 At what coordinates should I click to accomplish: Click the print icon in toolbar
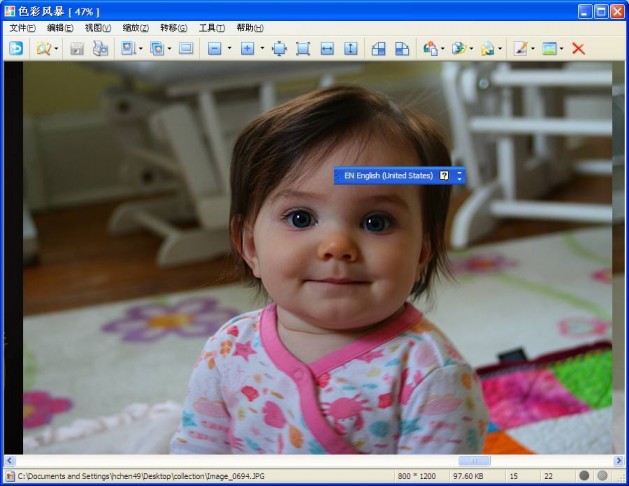(x=100, y=48)
